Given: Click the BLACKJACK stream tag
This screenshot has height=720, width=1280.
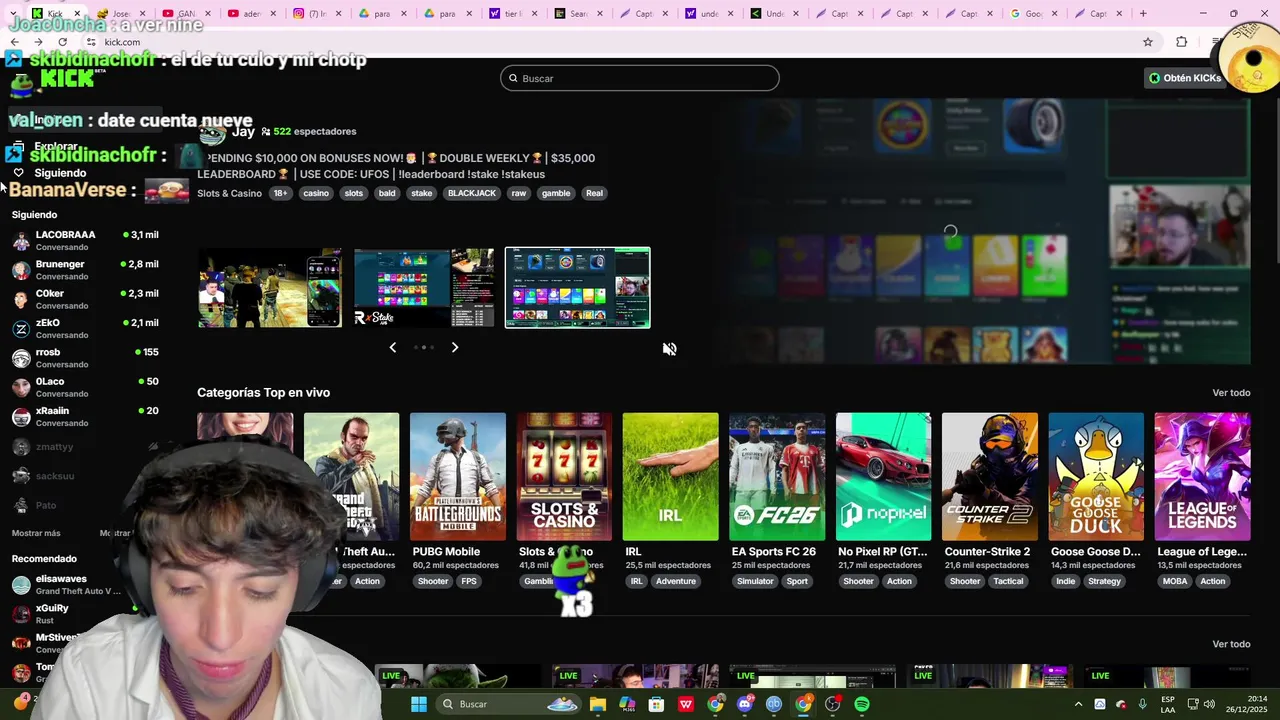Looking at the screenshot, I should 471,193.
